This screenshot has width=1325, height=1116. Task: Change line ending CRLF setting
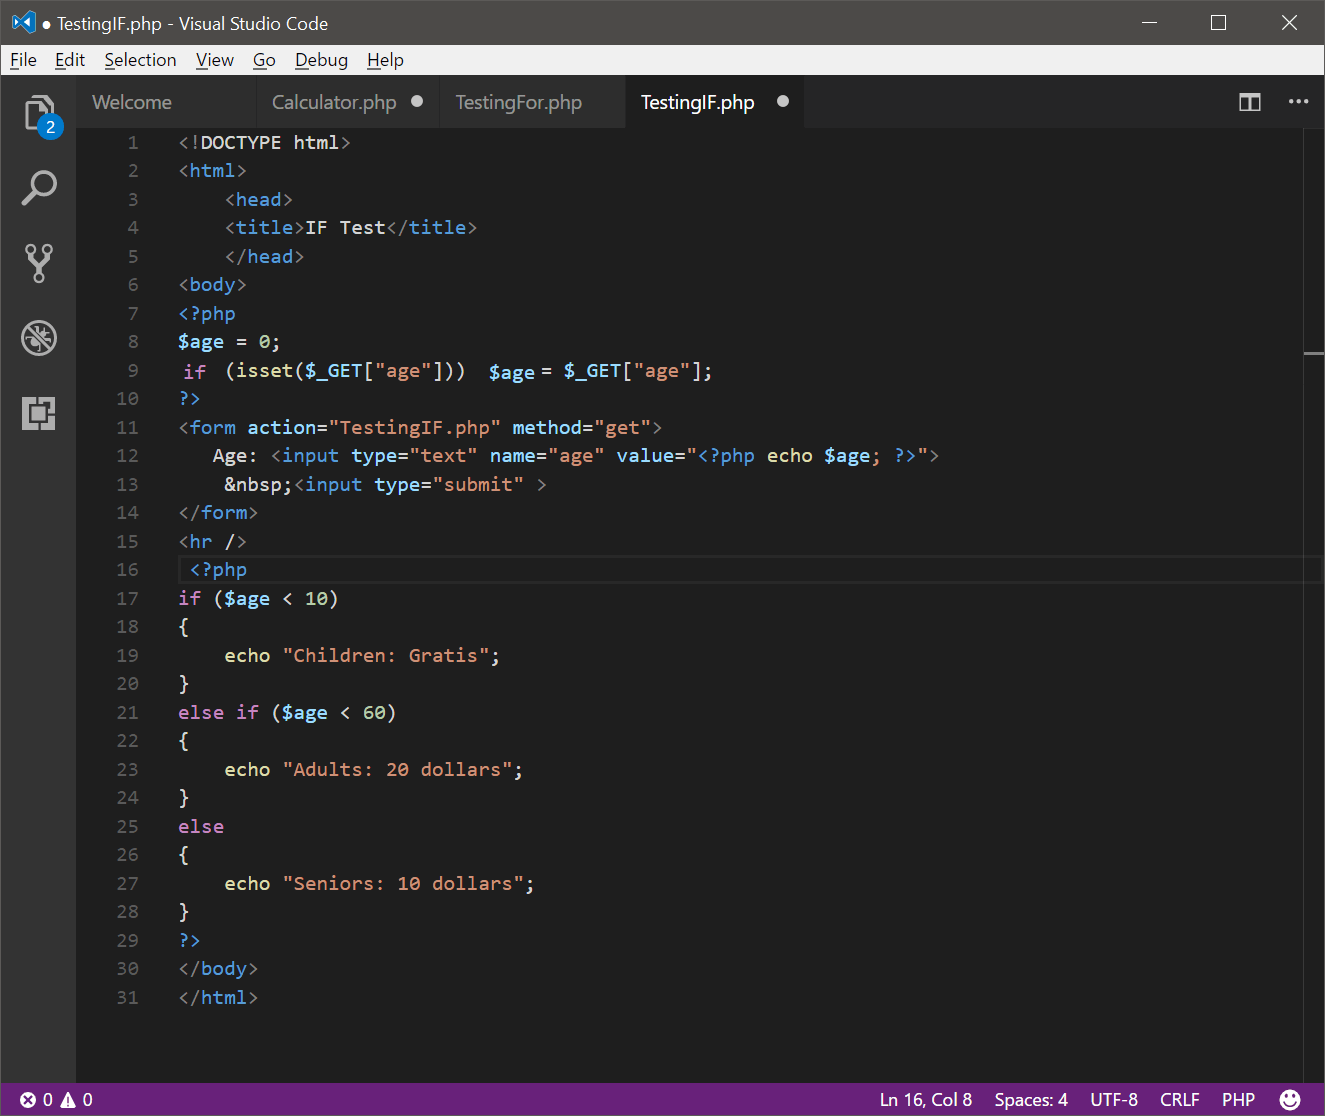pyautogui.click(x=1180, y=1099)
